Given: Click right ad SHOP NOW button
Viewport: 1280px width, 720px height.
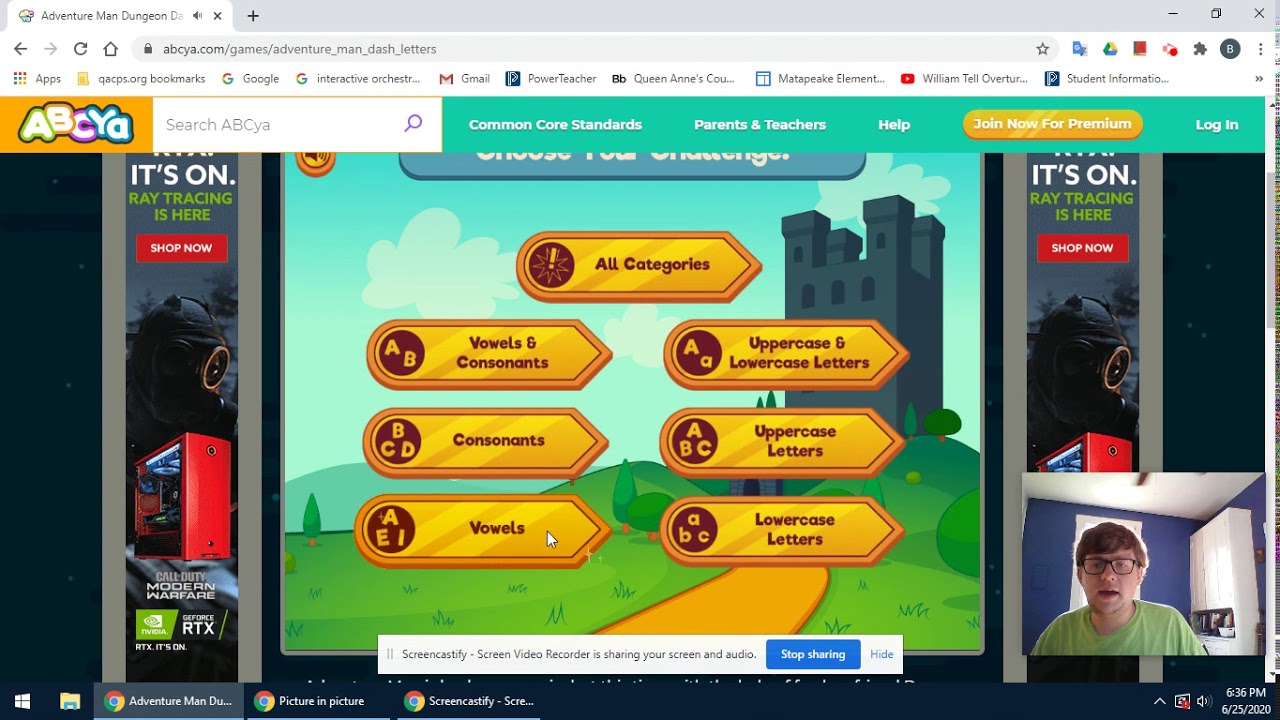Looking at the screenshot, I should click(x=1082, y=248).
